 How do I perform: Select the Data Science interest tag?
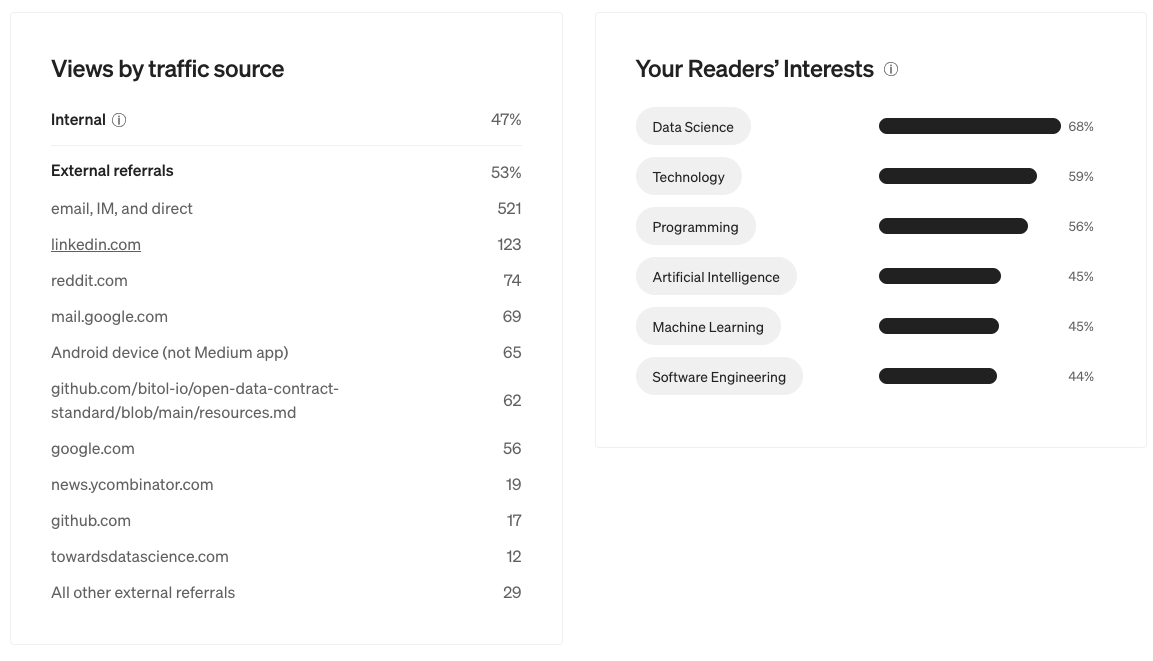pos(693,126)
